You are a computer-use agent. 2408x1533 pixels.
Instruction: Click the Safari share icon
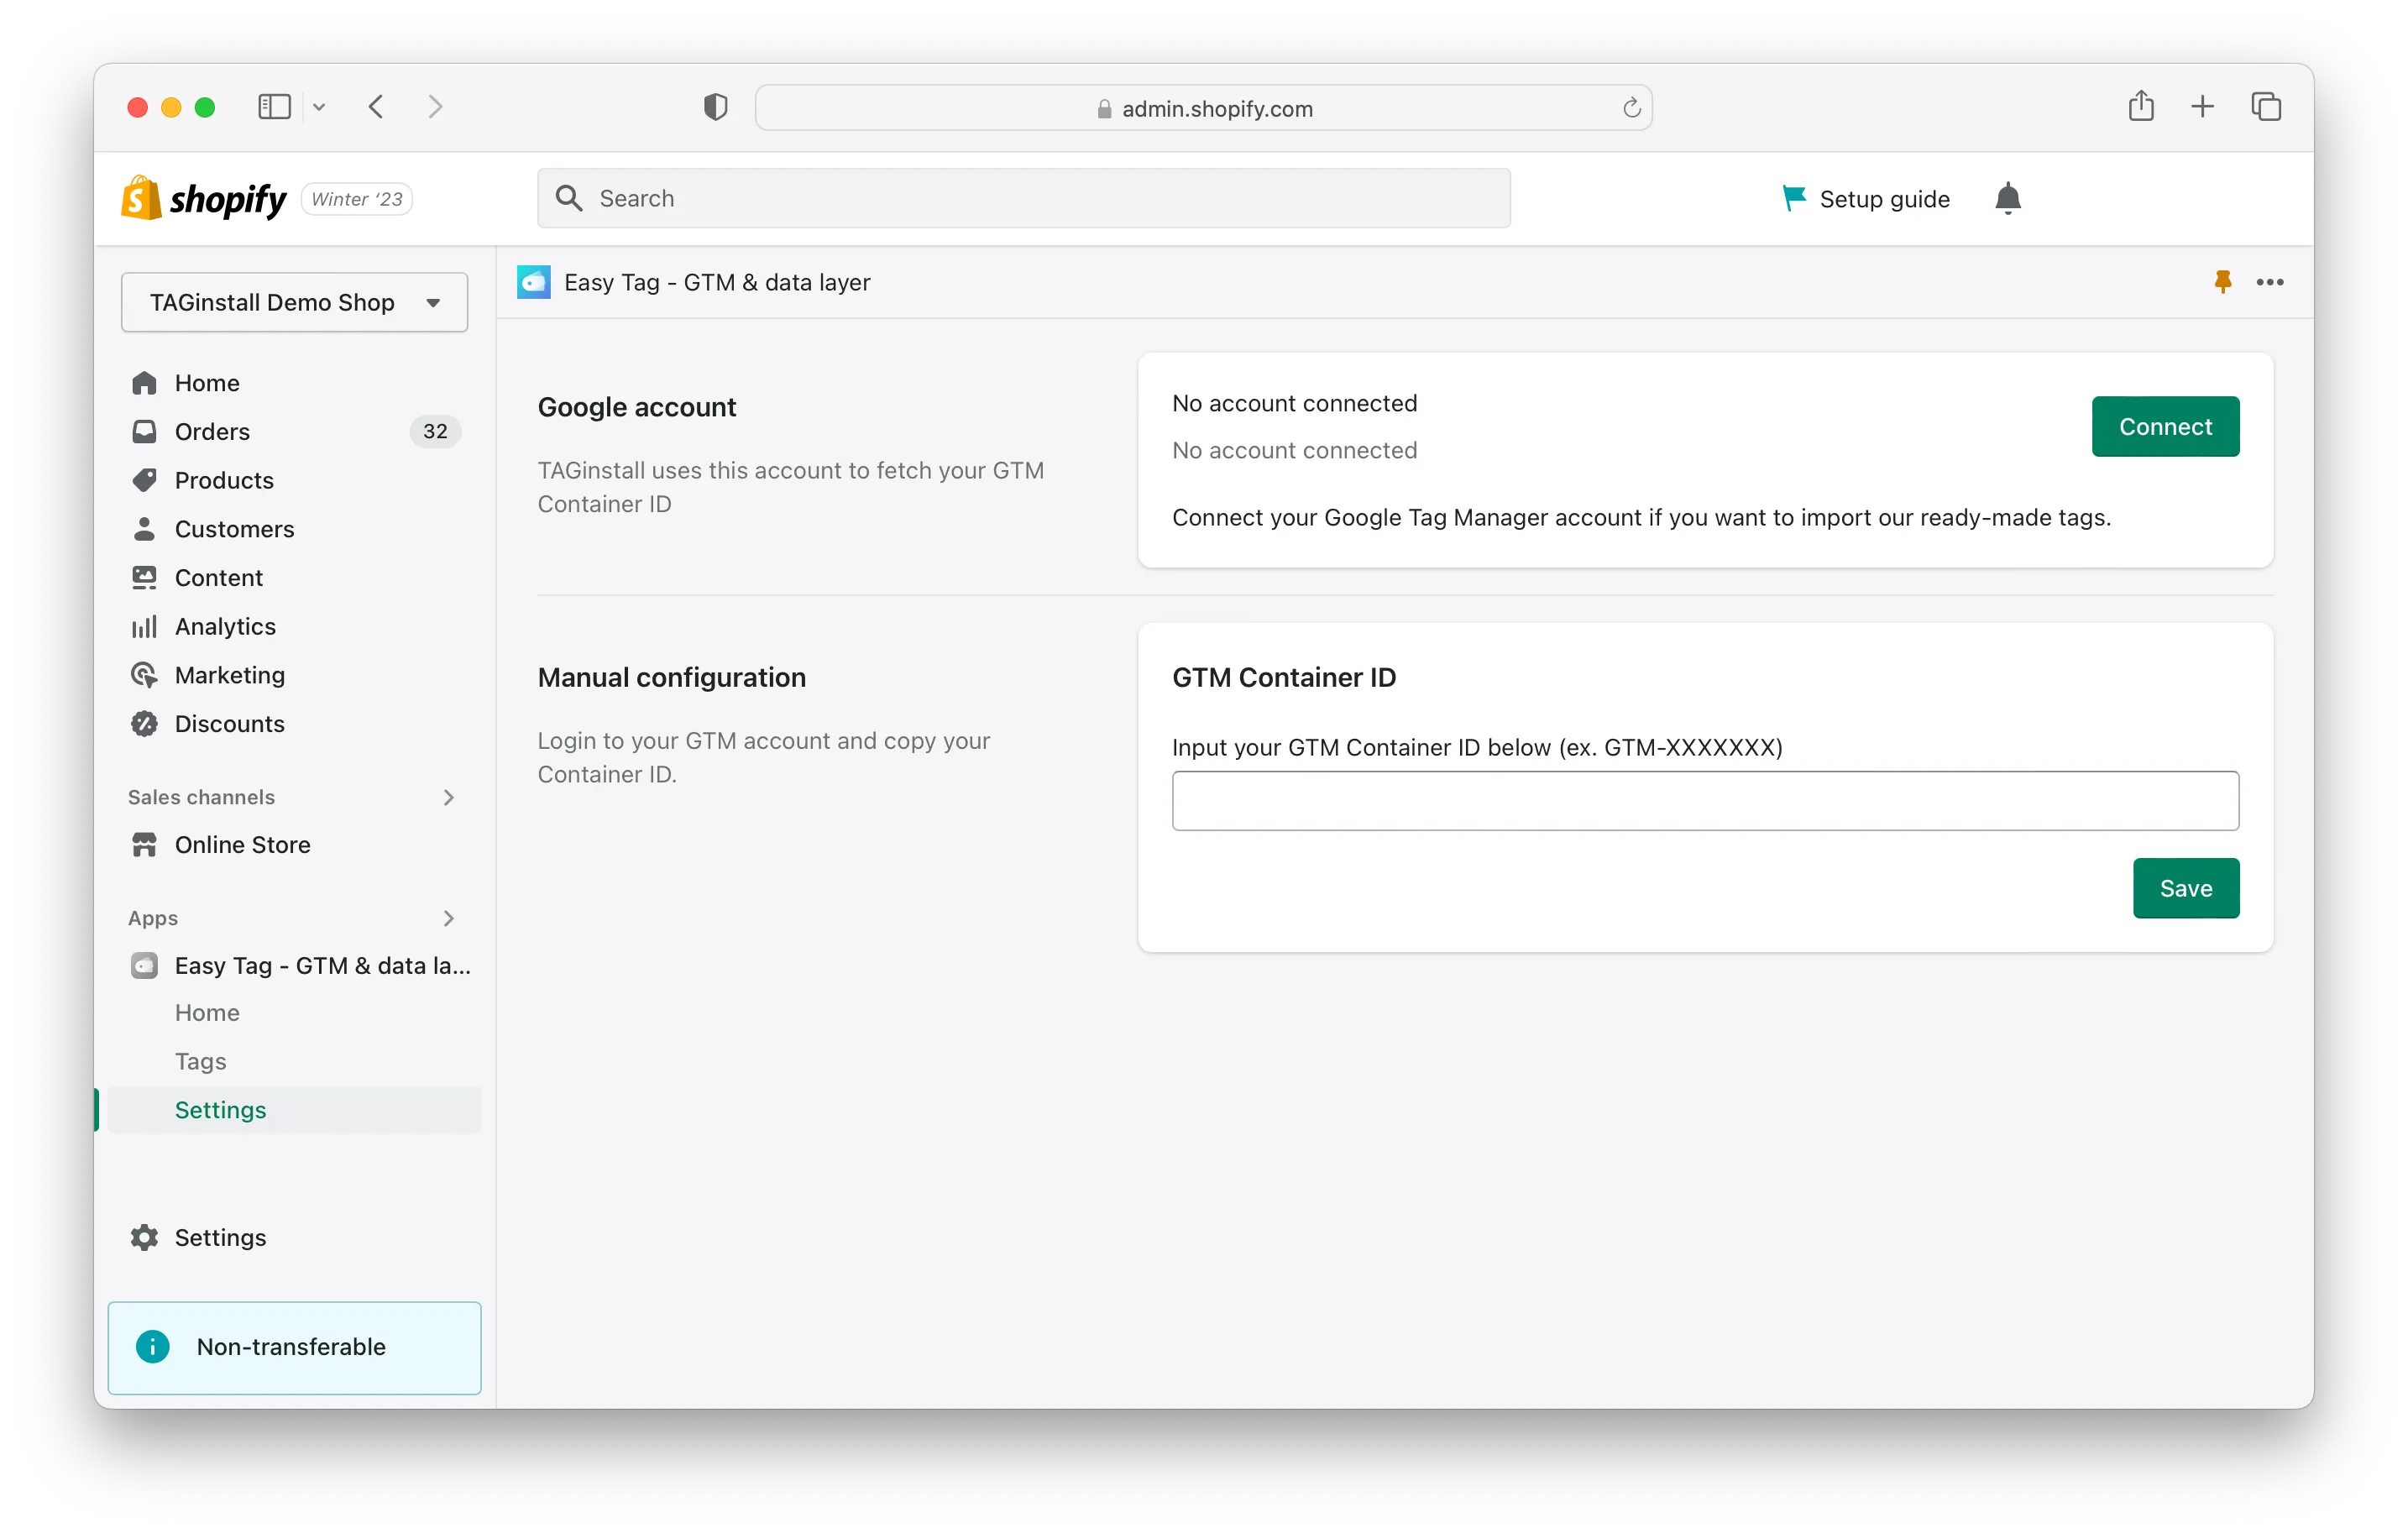(x=2140, y=106)
